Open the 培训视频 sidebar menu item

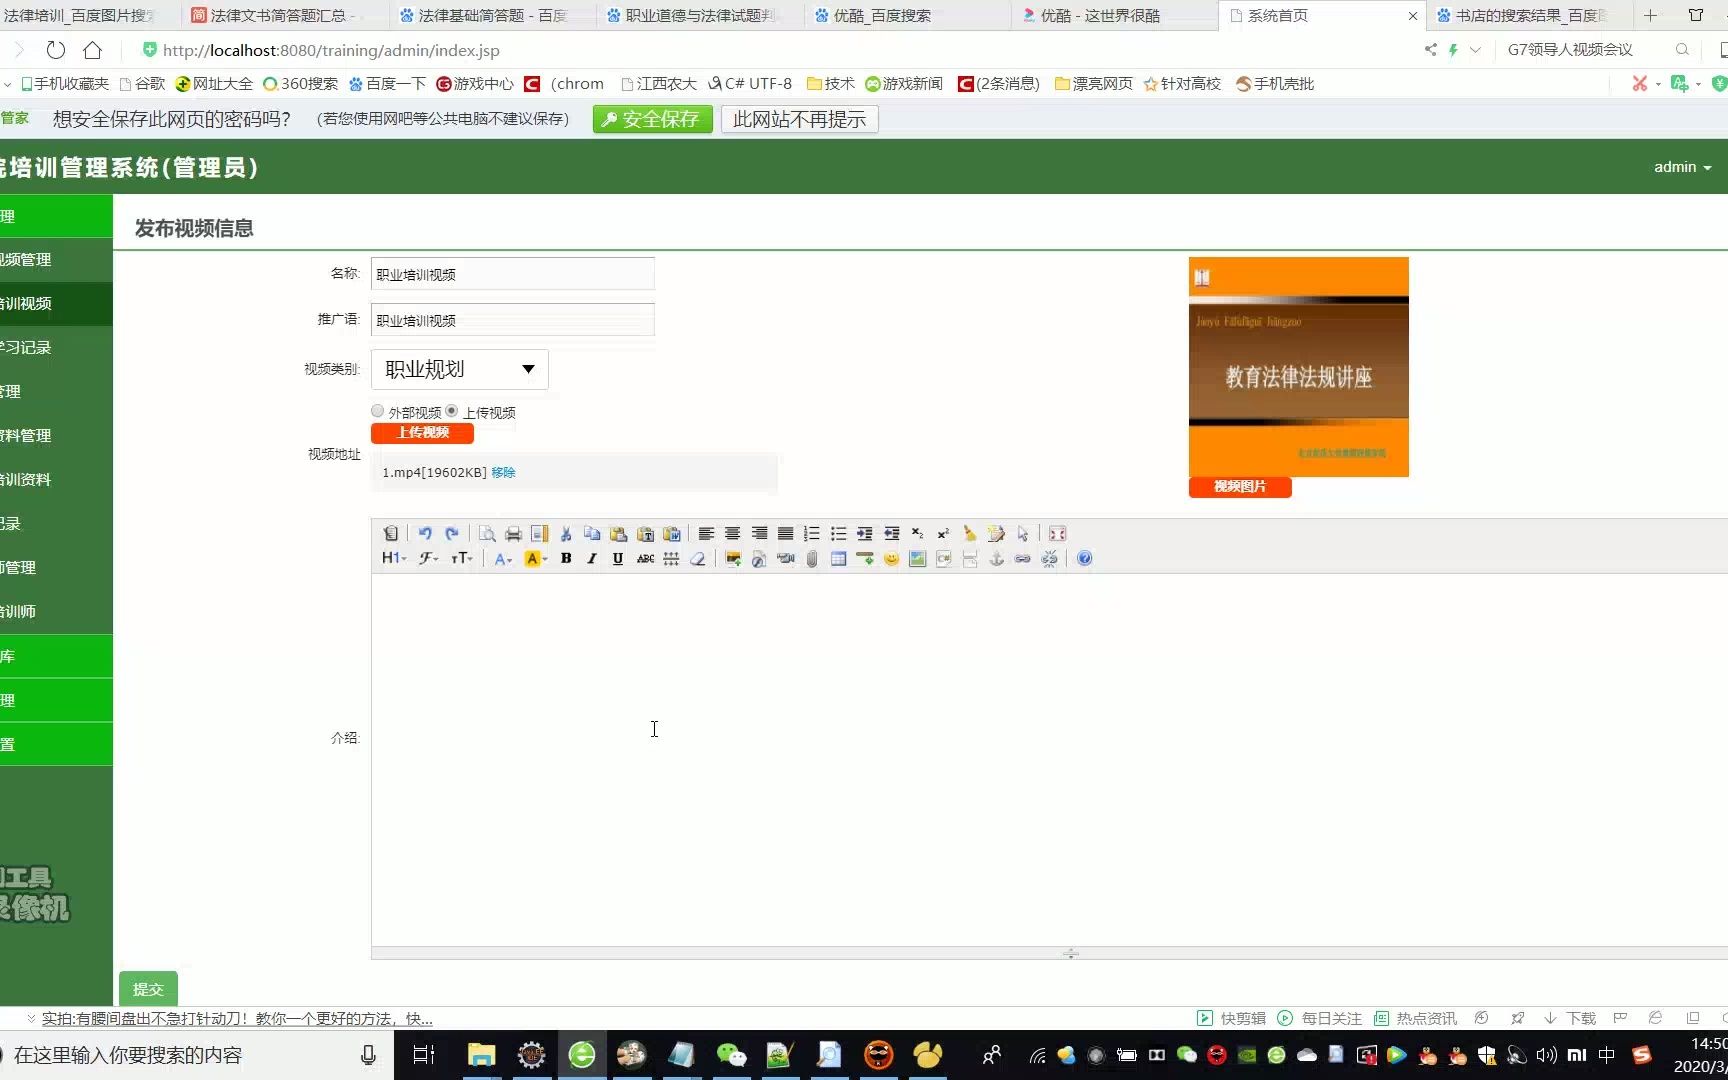30,303
